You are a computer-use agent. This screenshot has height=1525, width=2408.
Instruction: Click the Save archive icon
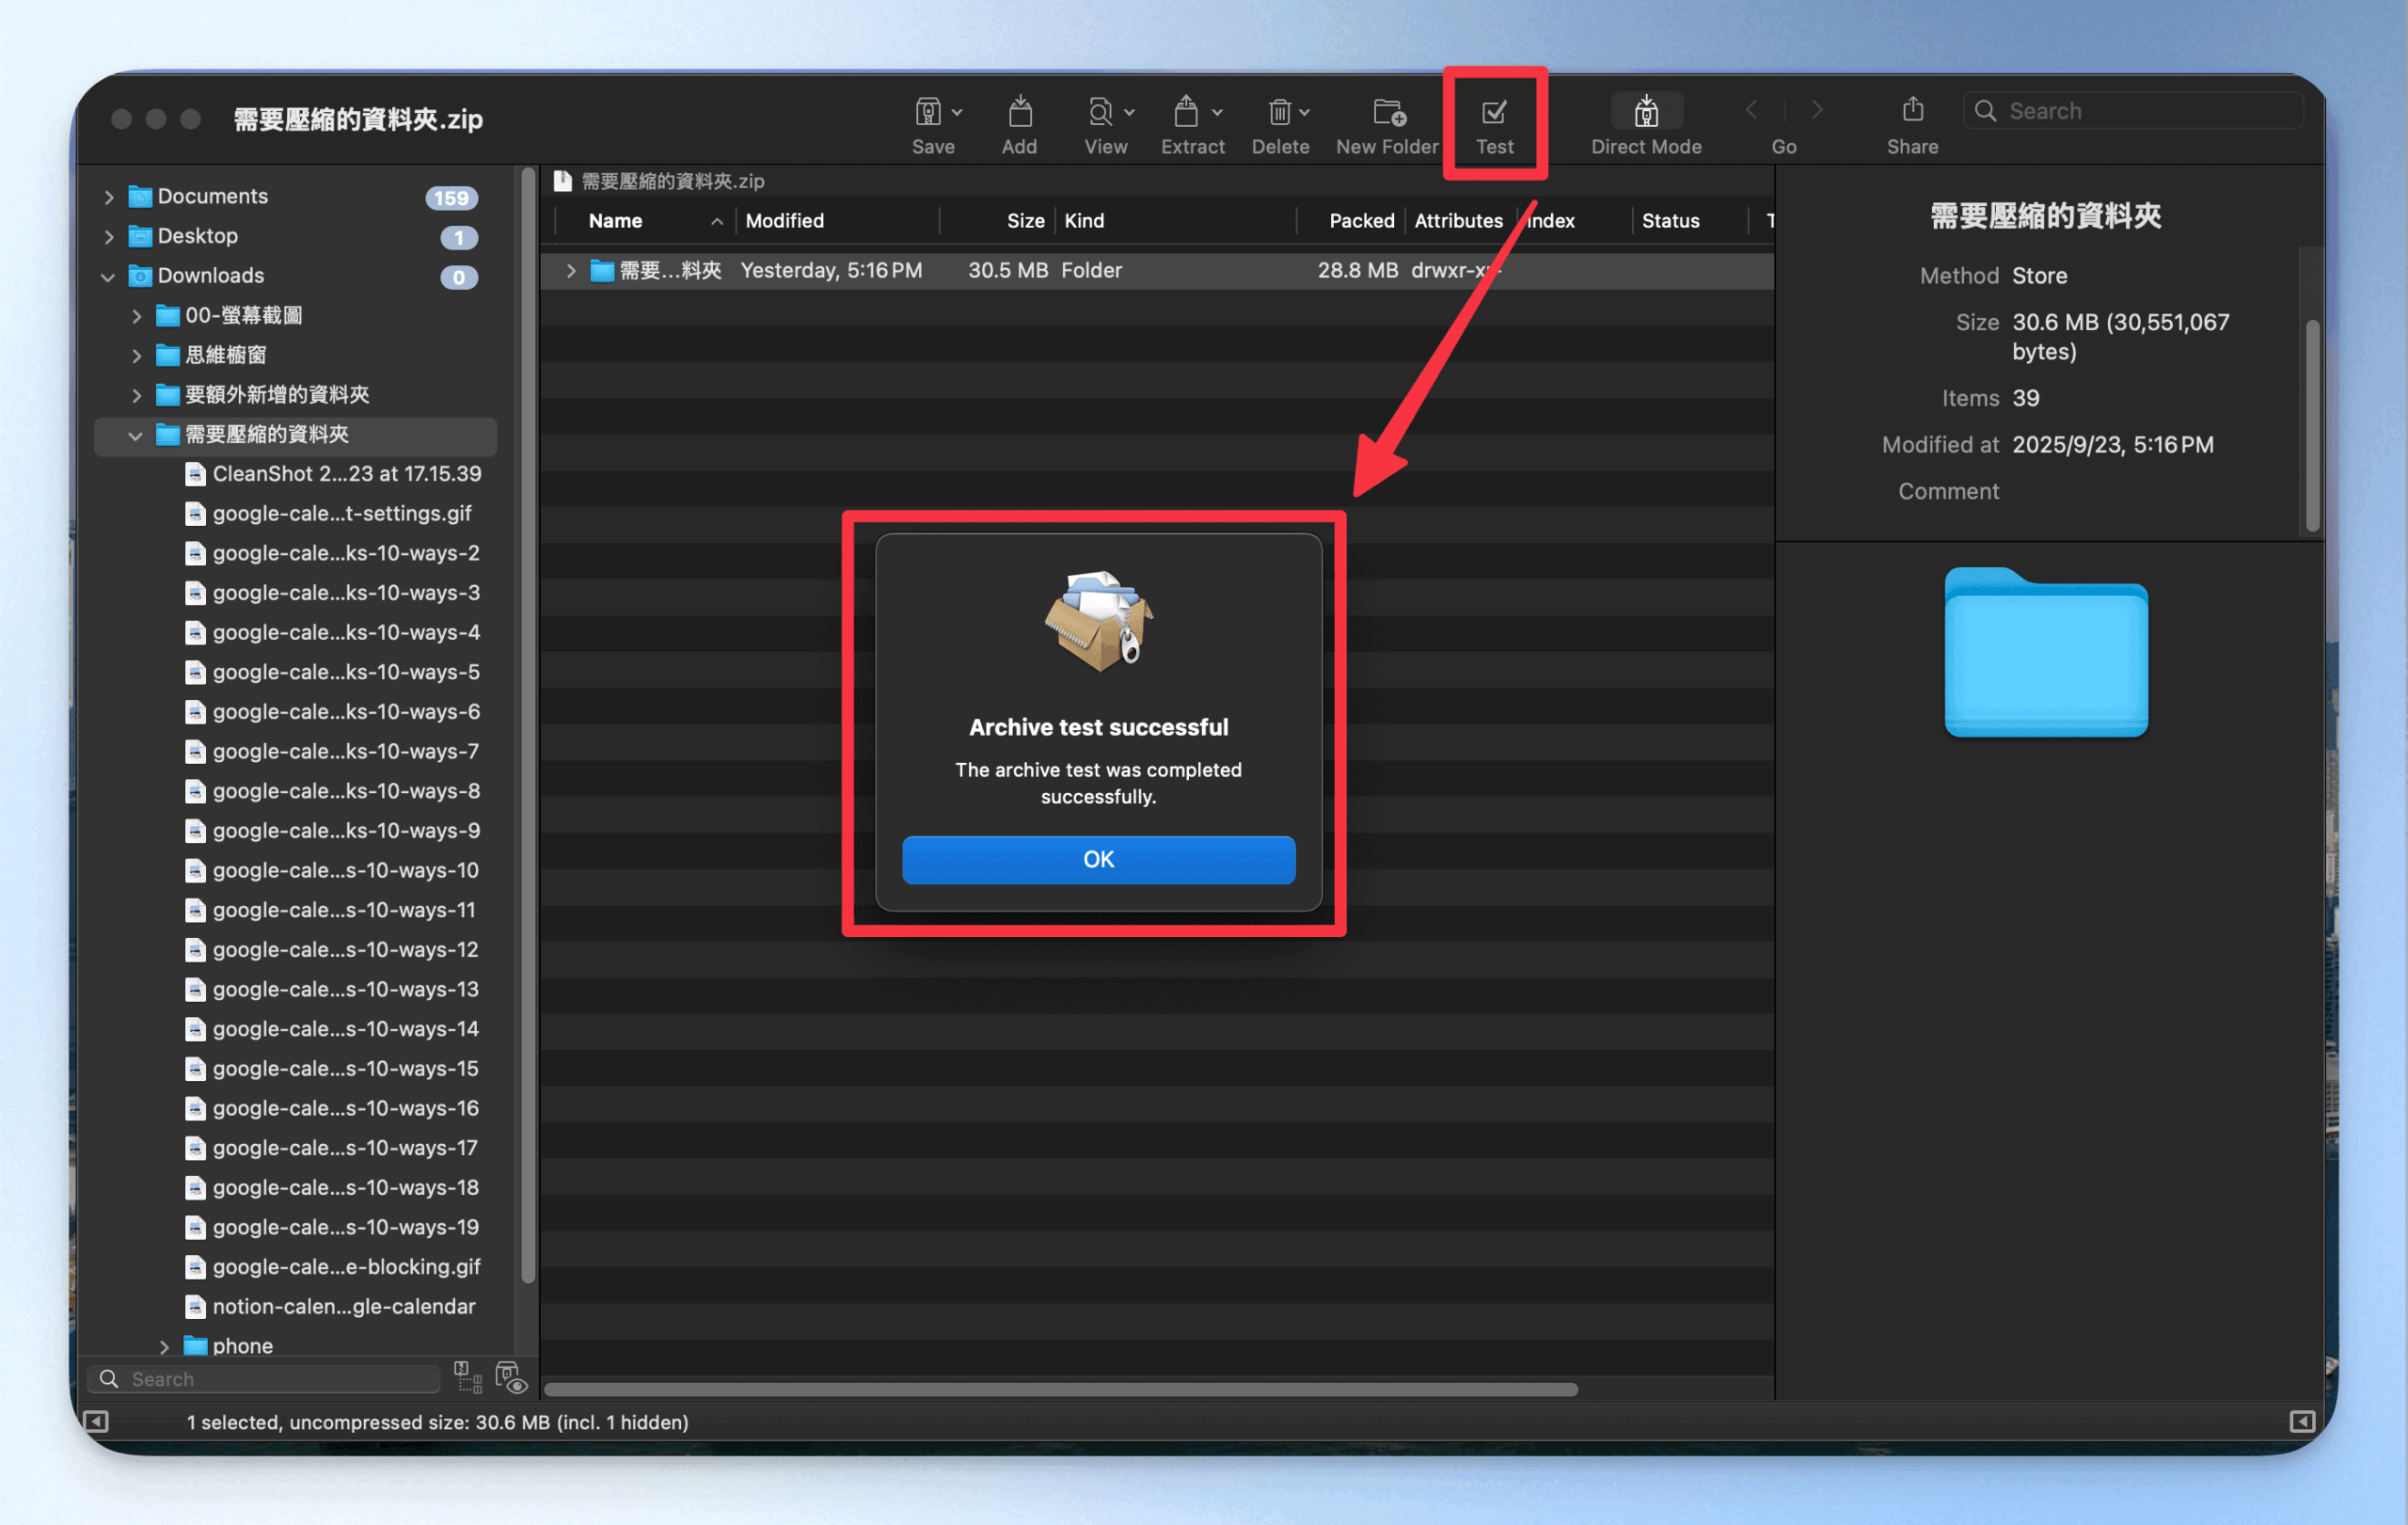point(927,112)
